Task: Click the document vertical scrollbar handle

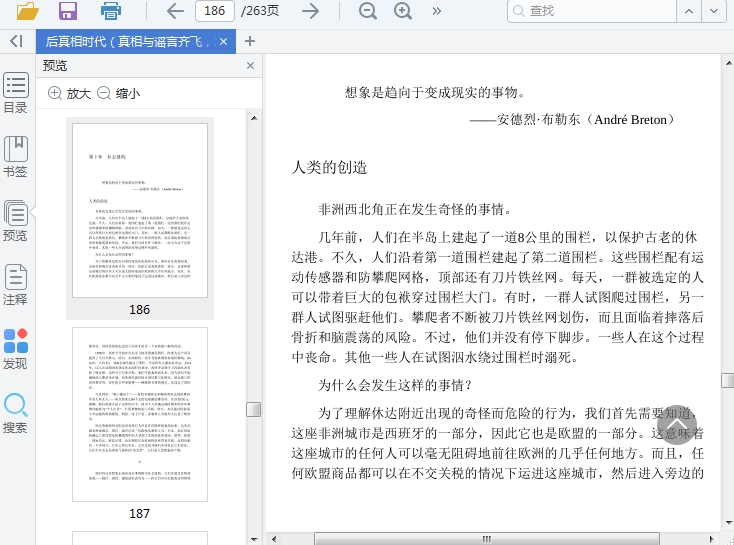Action: pos(728,380)
